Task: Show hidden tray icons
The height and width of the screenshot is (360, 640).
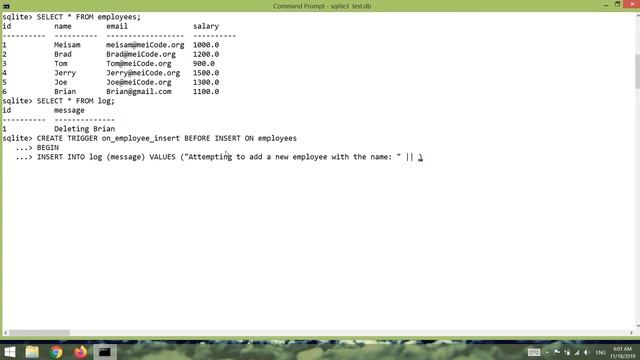Action: tap(547, 352)
